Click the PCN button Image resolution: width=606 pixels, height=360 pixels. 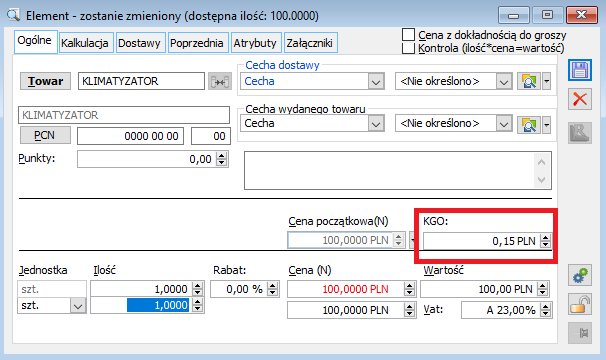(x=45, y=135)
